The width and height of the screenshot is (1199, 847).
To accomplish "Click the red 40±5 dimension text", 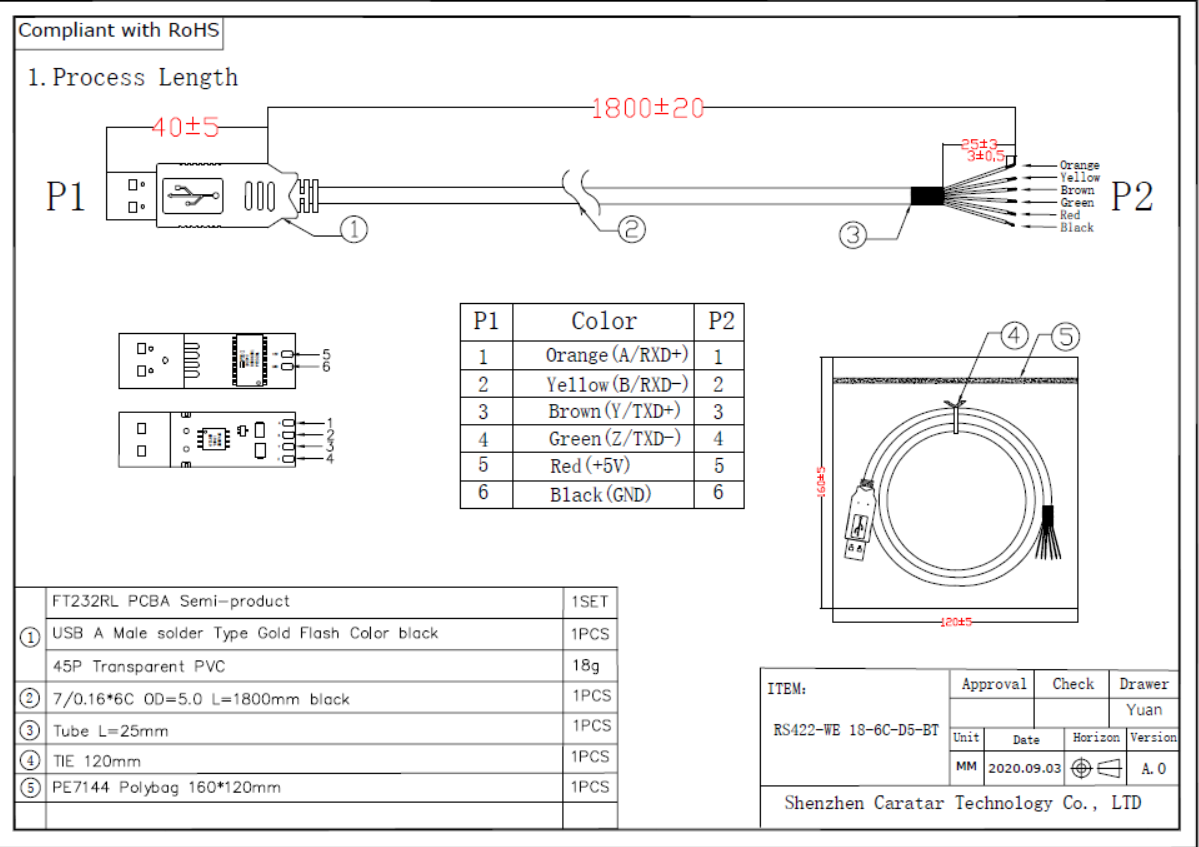I will point(185,127).
